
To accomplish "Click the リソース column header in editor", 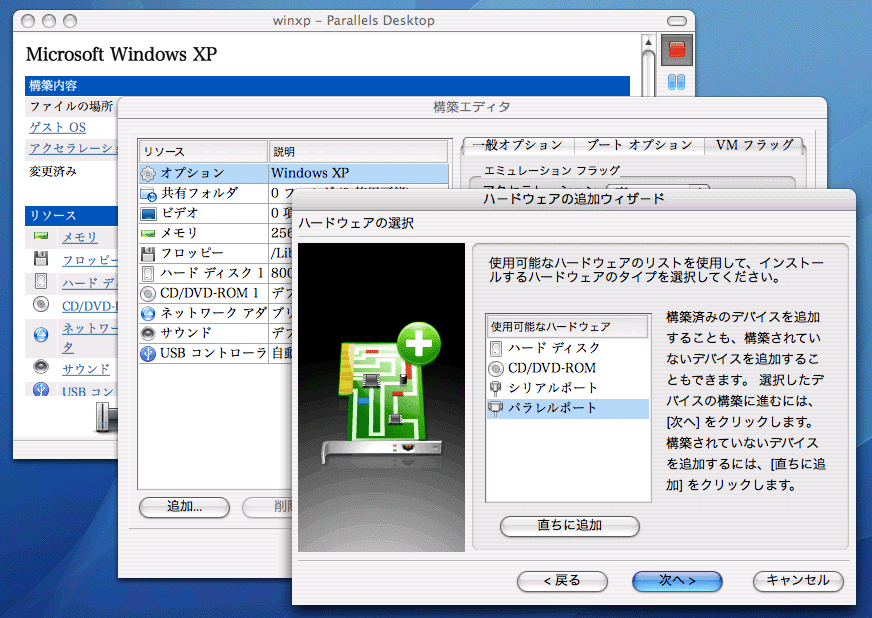I will coord(204,152).
